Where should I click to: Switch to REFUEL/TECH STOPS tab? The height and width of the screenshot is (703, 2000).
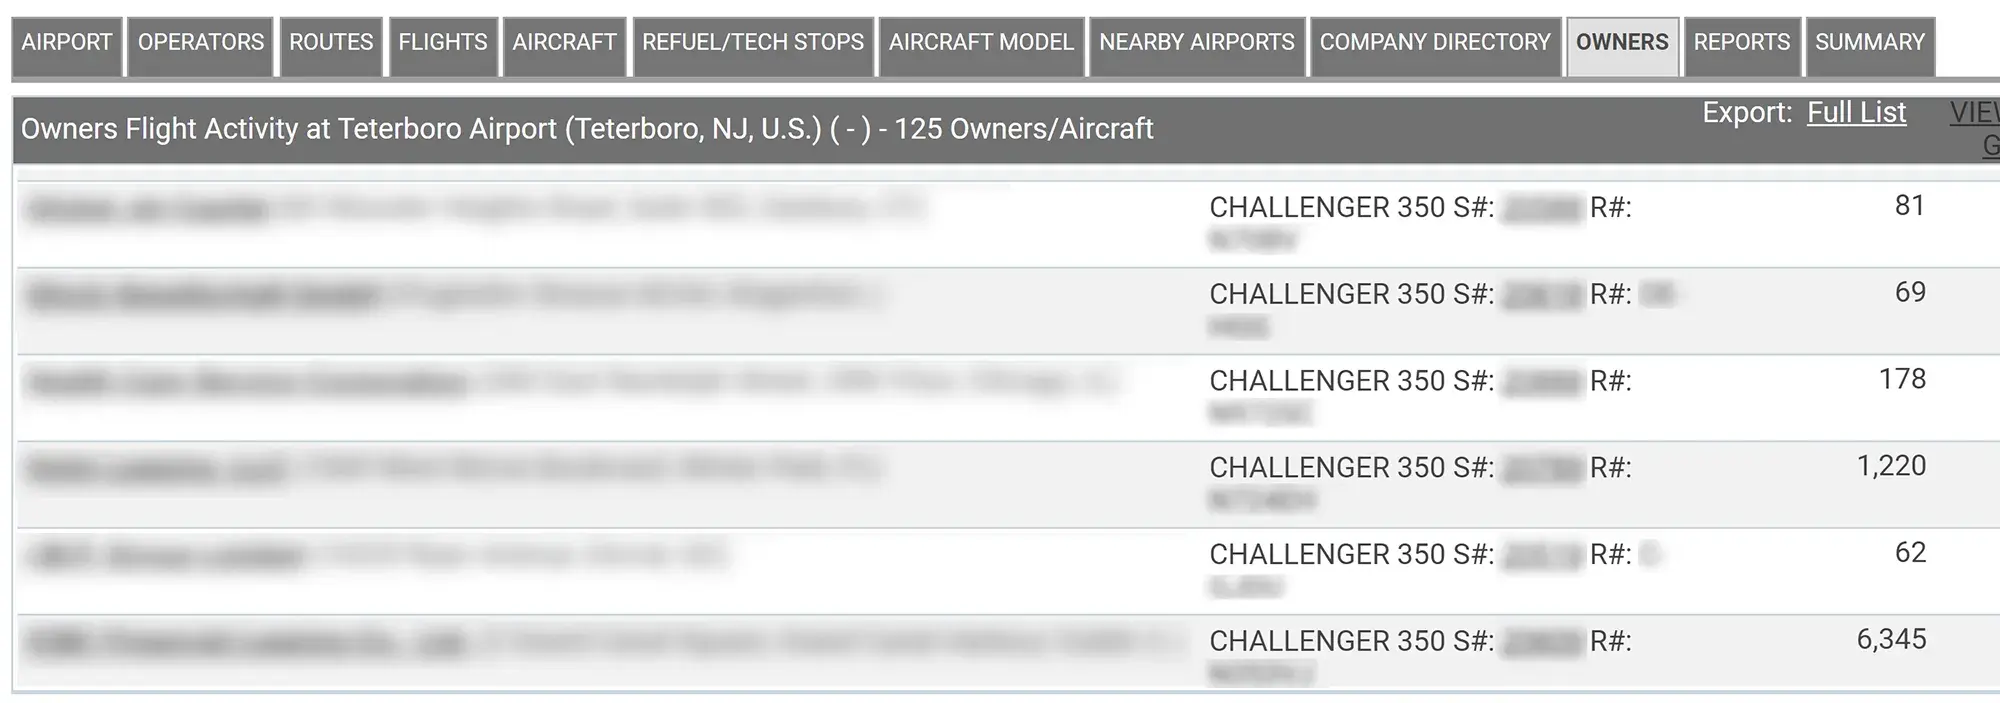753,43
